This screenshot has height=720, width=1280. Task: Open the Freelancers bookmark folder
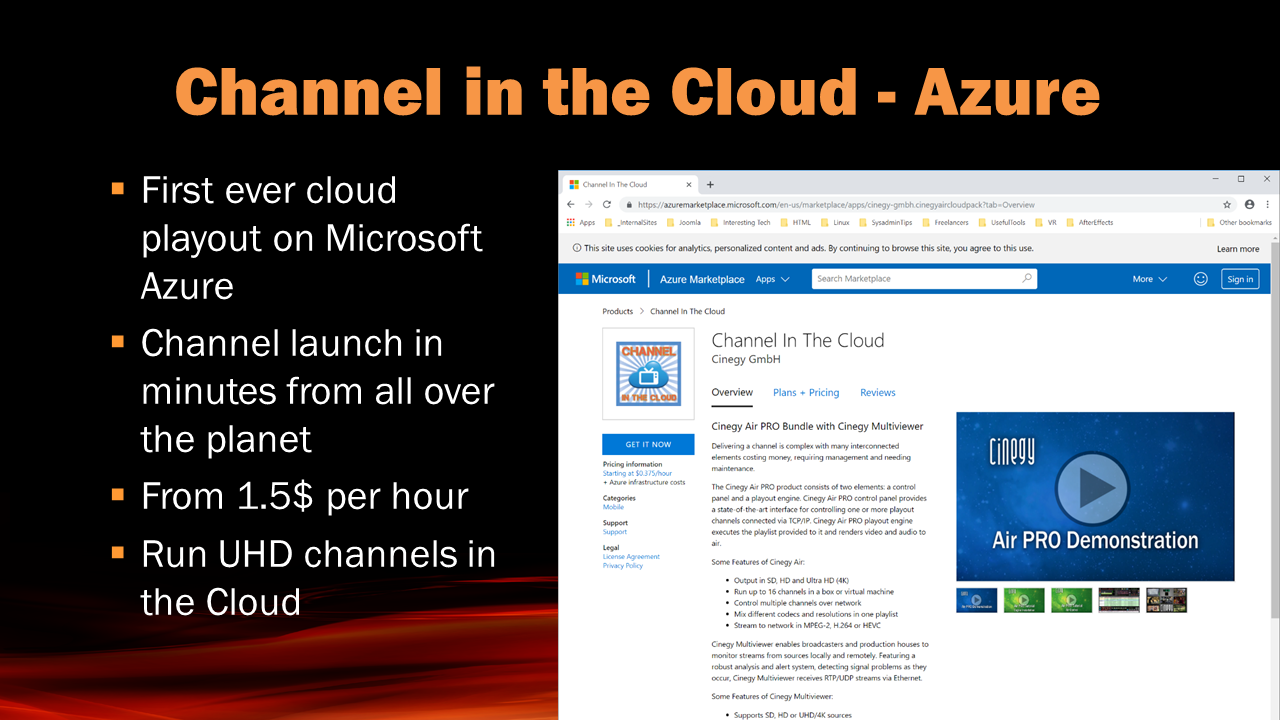(x=946, y=223)
